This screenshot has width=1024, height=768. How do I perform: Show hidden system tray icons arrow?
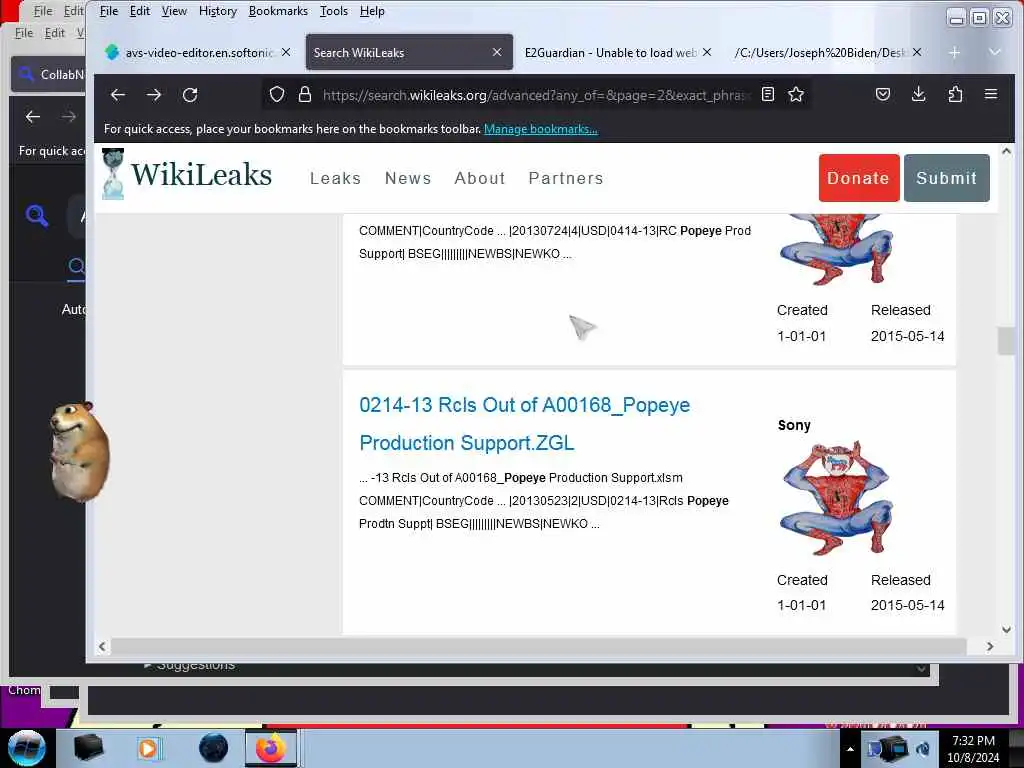[850, 749]
